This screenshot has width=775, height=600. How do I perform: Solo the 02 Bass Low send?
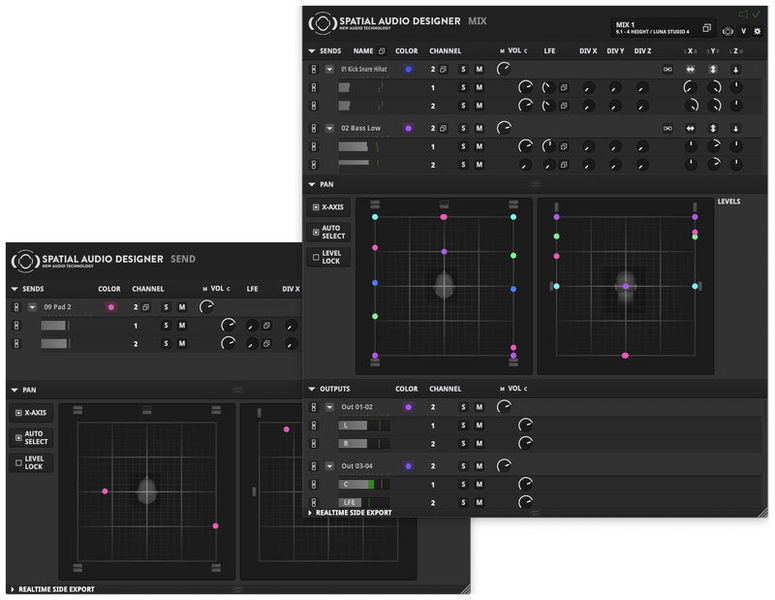[463, 129]
